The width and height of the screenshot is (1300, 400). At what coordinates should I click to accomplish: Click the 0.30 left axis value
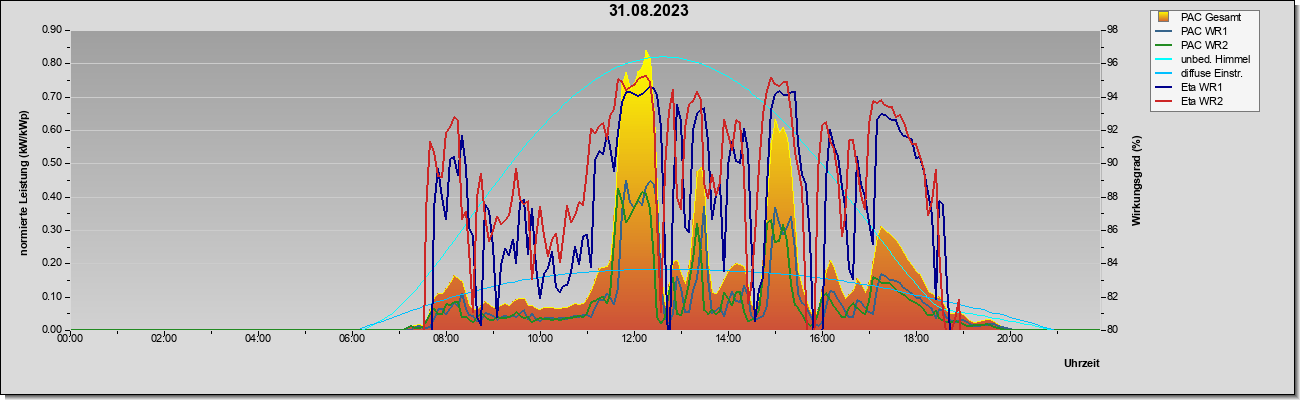[x=53, y=230]
